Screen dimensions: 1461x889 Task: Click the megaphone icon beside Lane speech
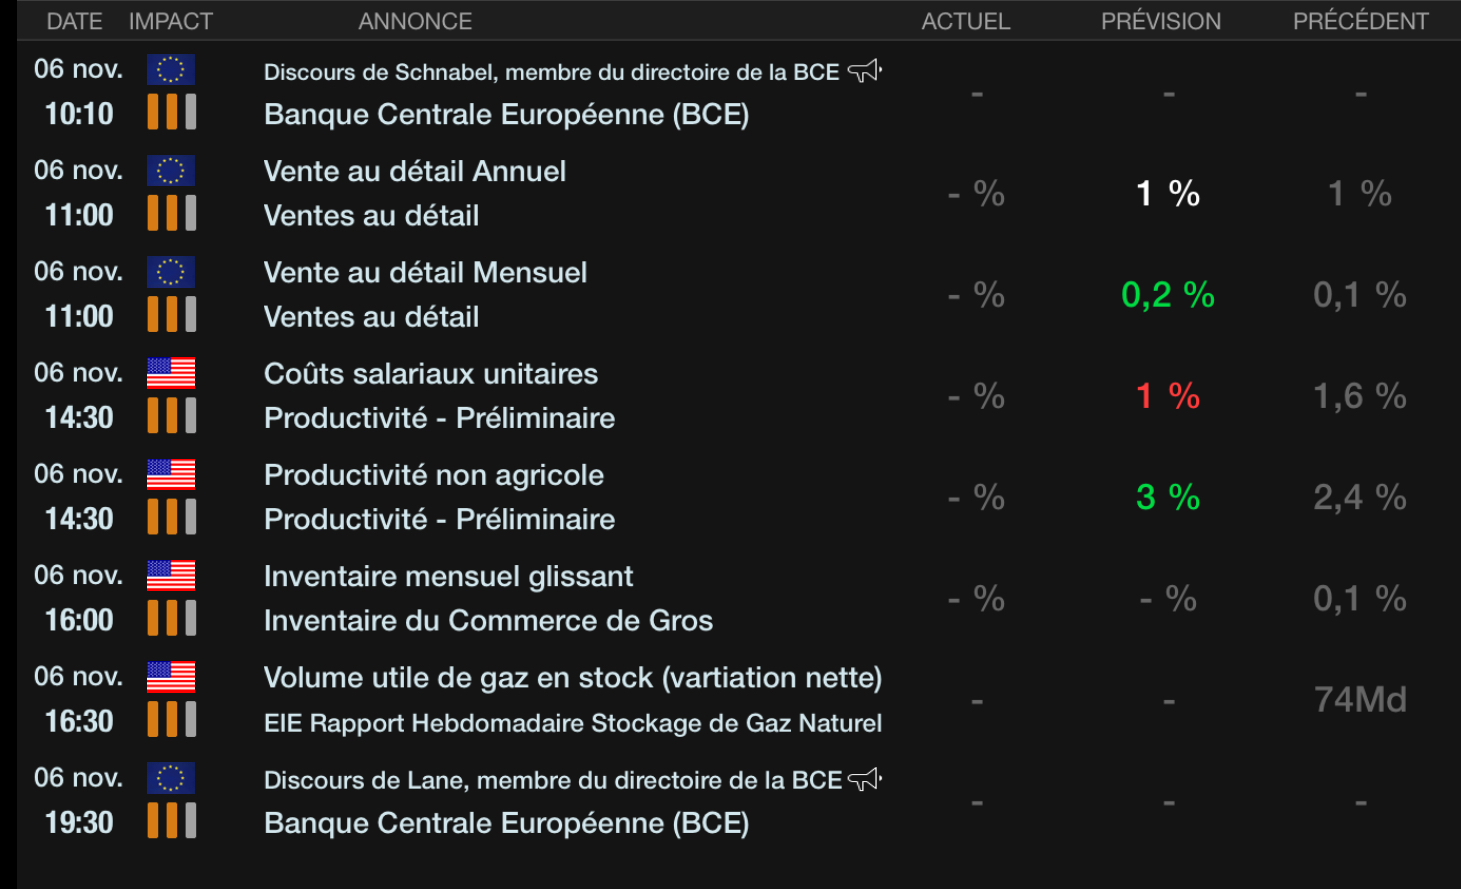coord(864,779)
